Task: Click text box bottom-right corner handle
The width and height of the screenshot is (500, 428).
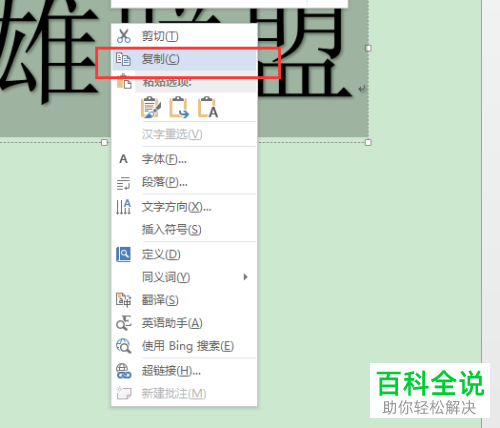Action: tap(368, 143)
